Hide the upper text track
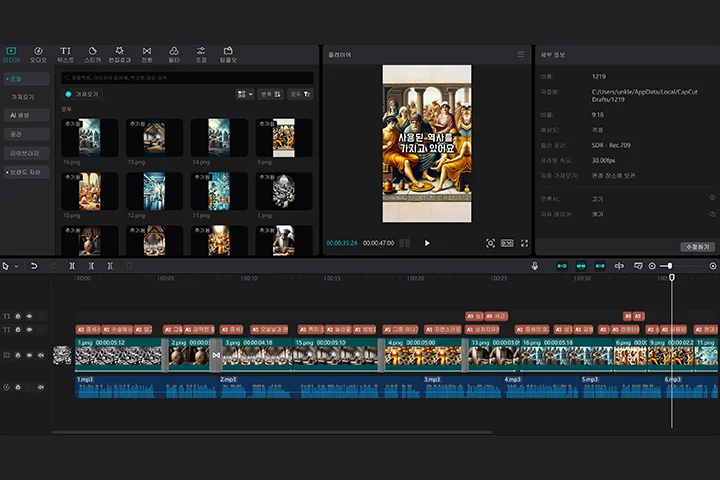The image size is (720, 480). 29,316
